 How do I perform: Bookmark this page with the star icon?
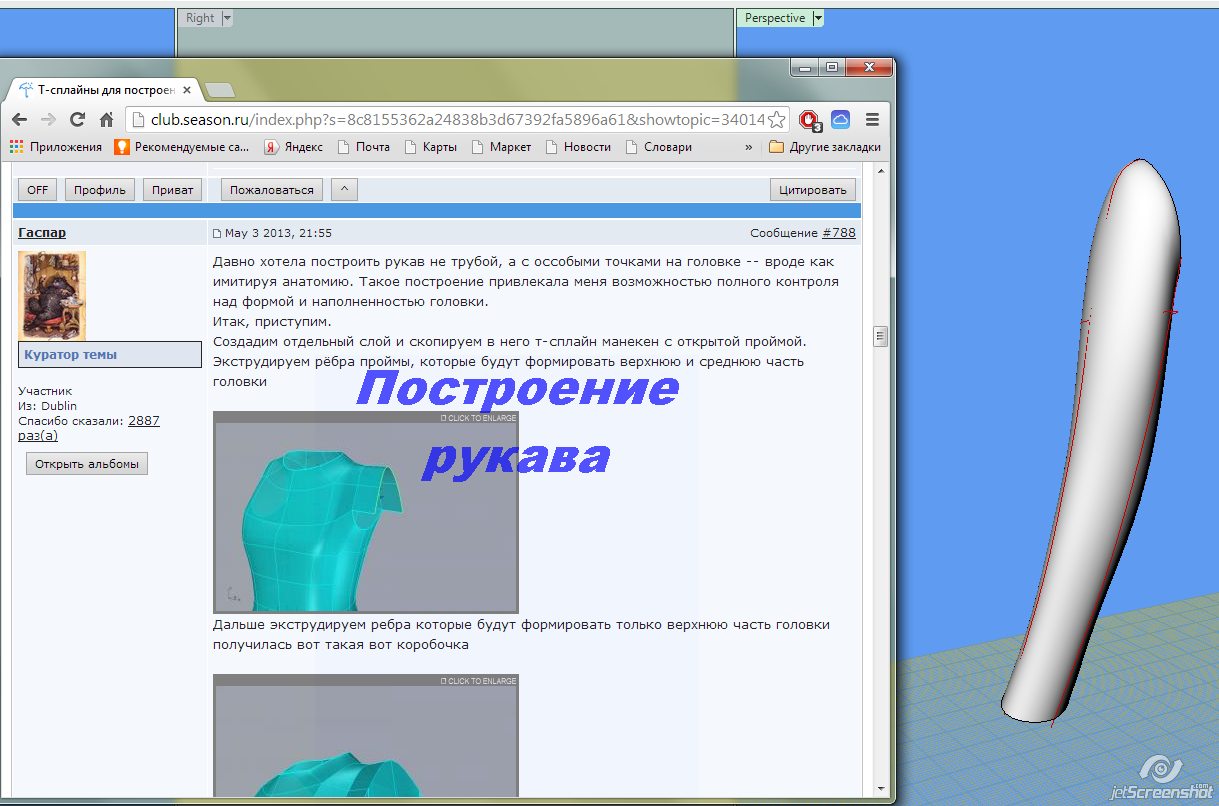pos(776,120)
